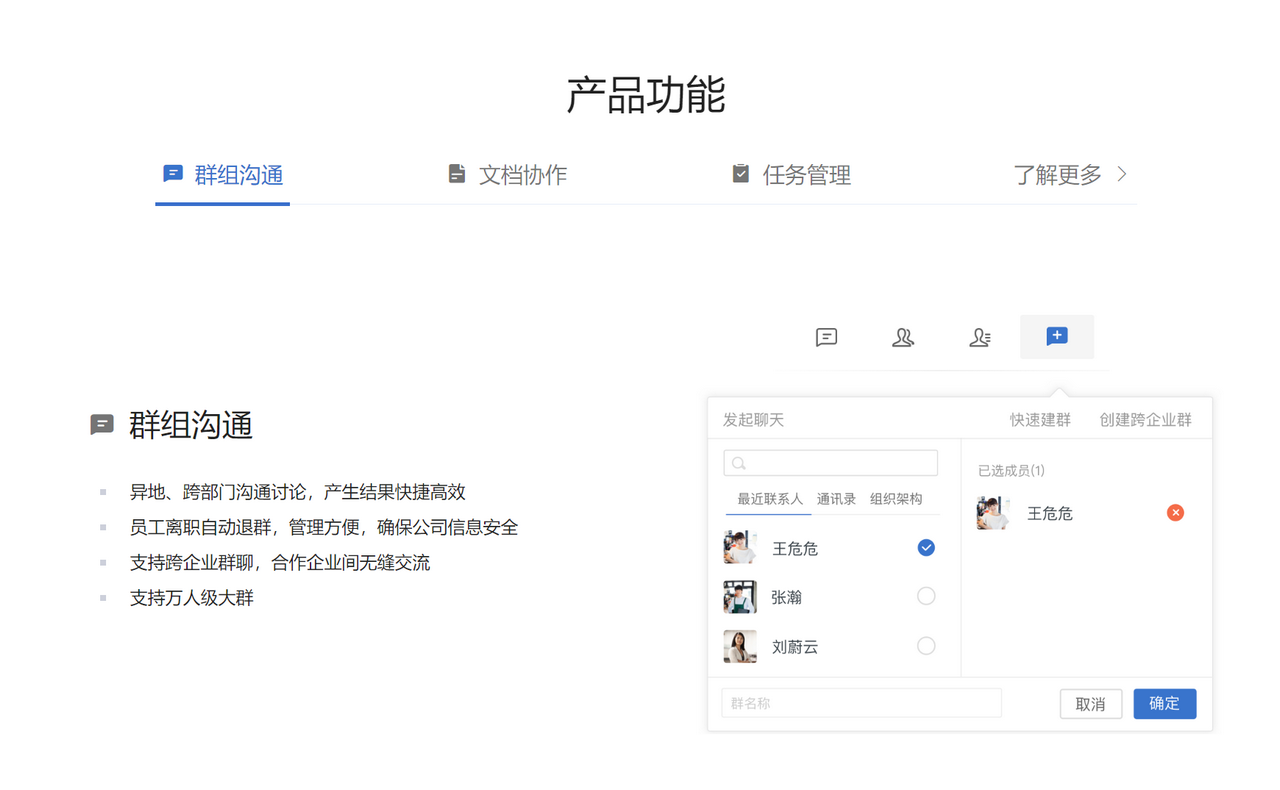Click the 文档协作 document icon
This screenshot has height=790, width=1280.
coord(457,174)
